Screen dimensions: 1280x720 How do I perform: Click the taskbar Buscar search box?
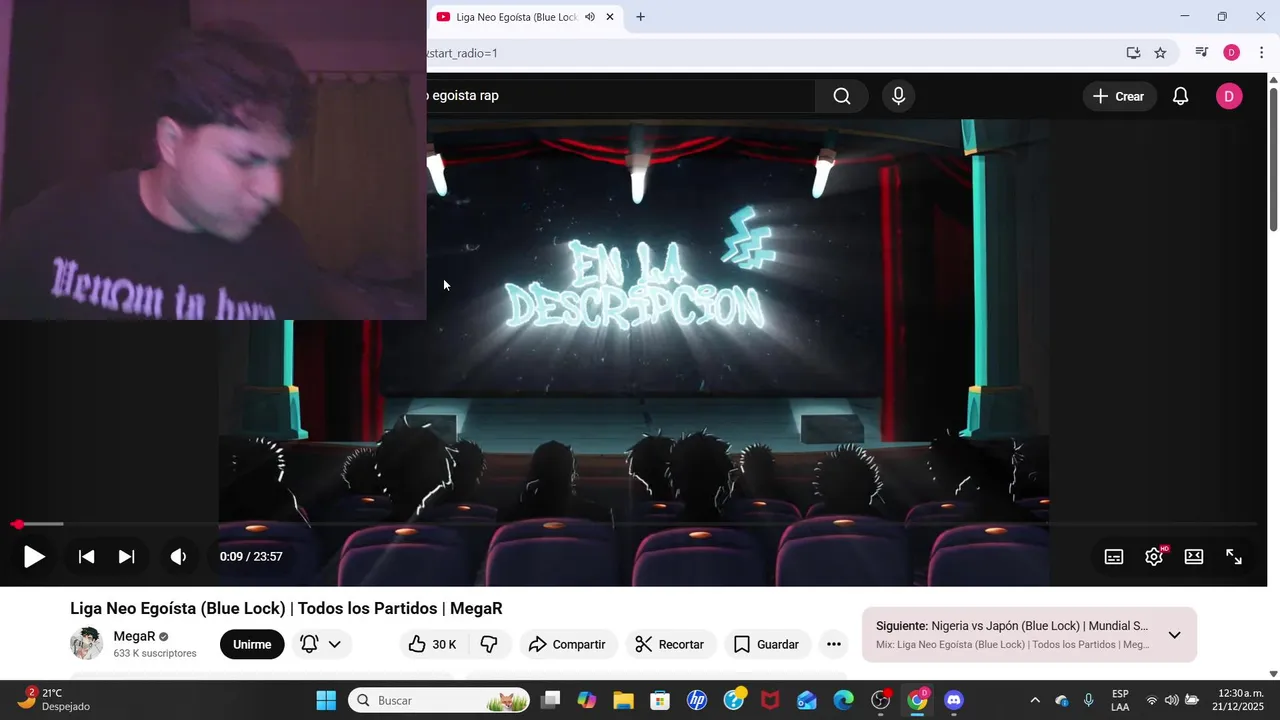click(x=440, y=700)
